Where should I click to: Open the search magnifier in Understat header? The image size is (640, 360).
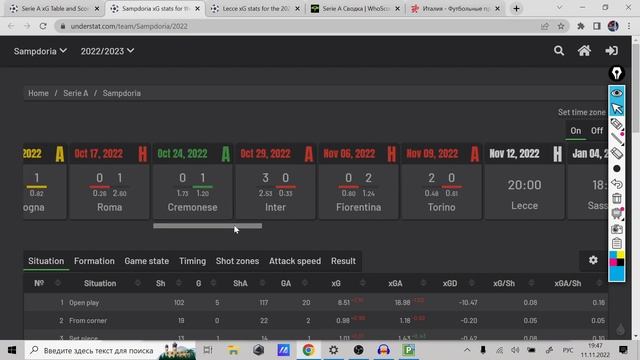559,51
